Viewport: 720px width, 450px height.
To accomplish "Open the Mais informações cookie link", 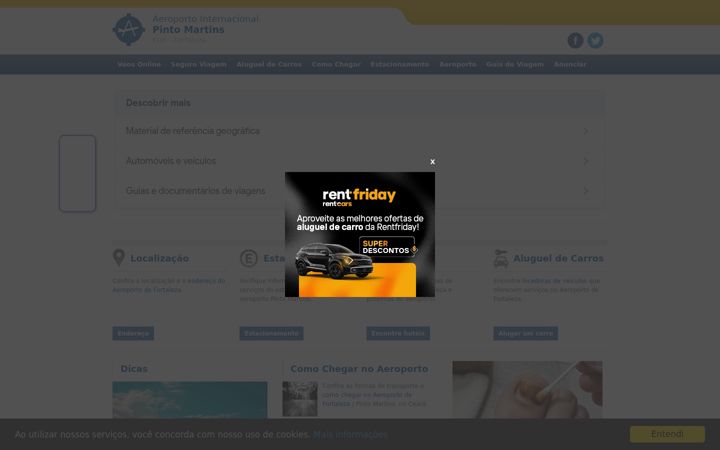I will pos(350,434).
